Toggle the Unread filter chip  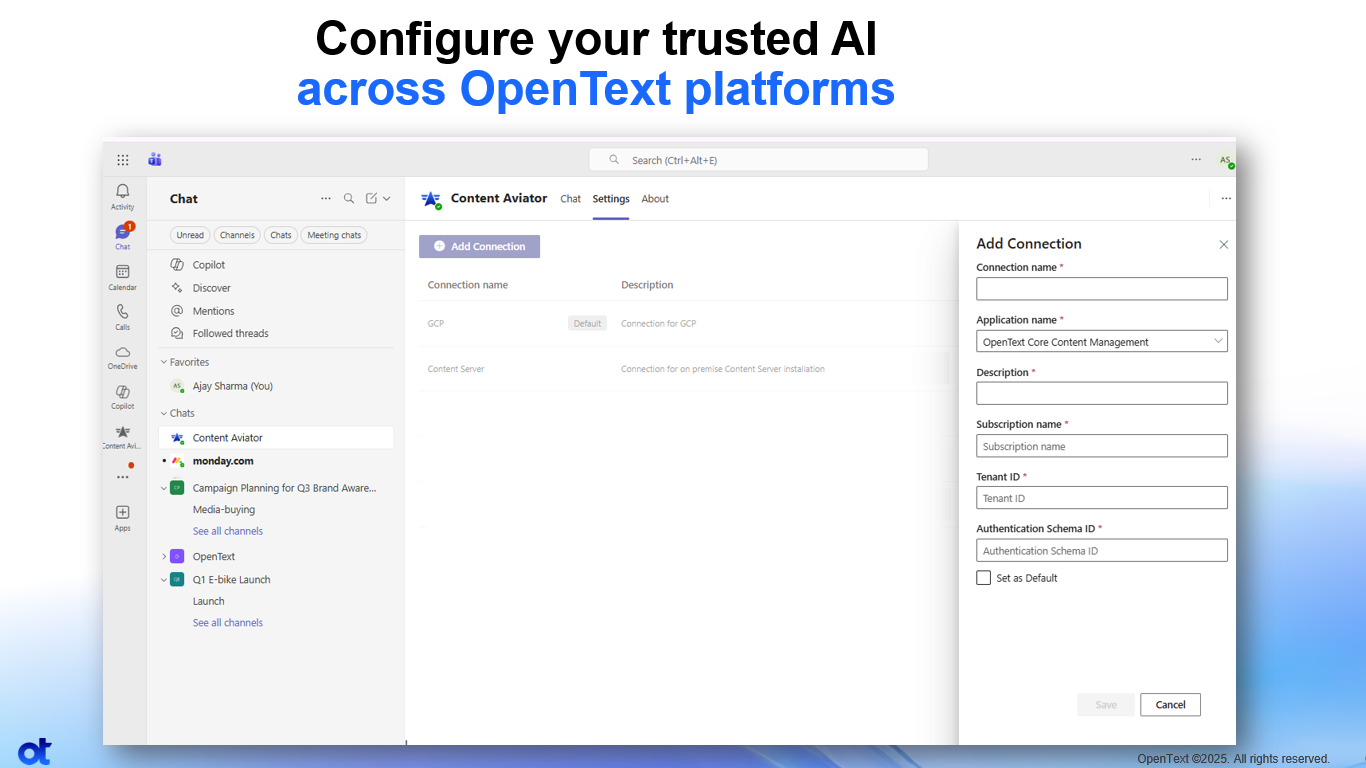pos(190,235)
